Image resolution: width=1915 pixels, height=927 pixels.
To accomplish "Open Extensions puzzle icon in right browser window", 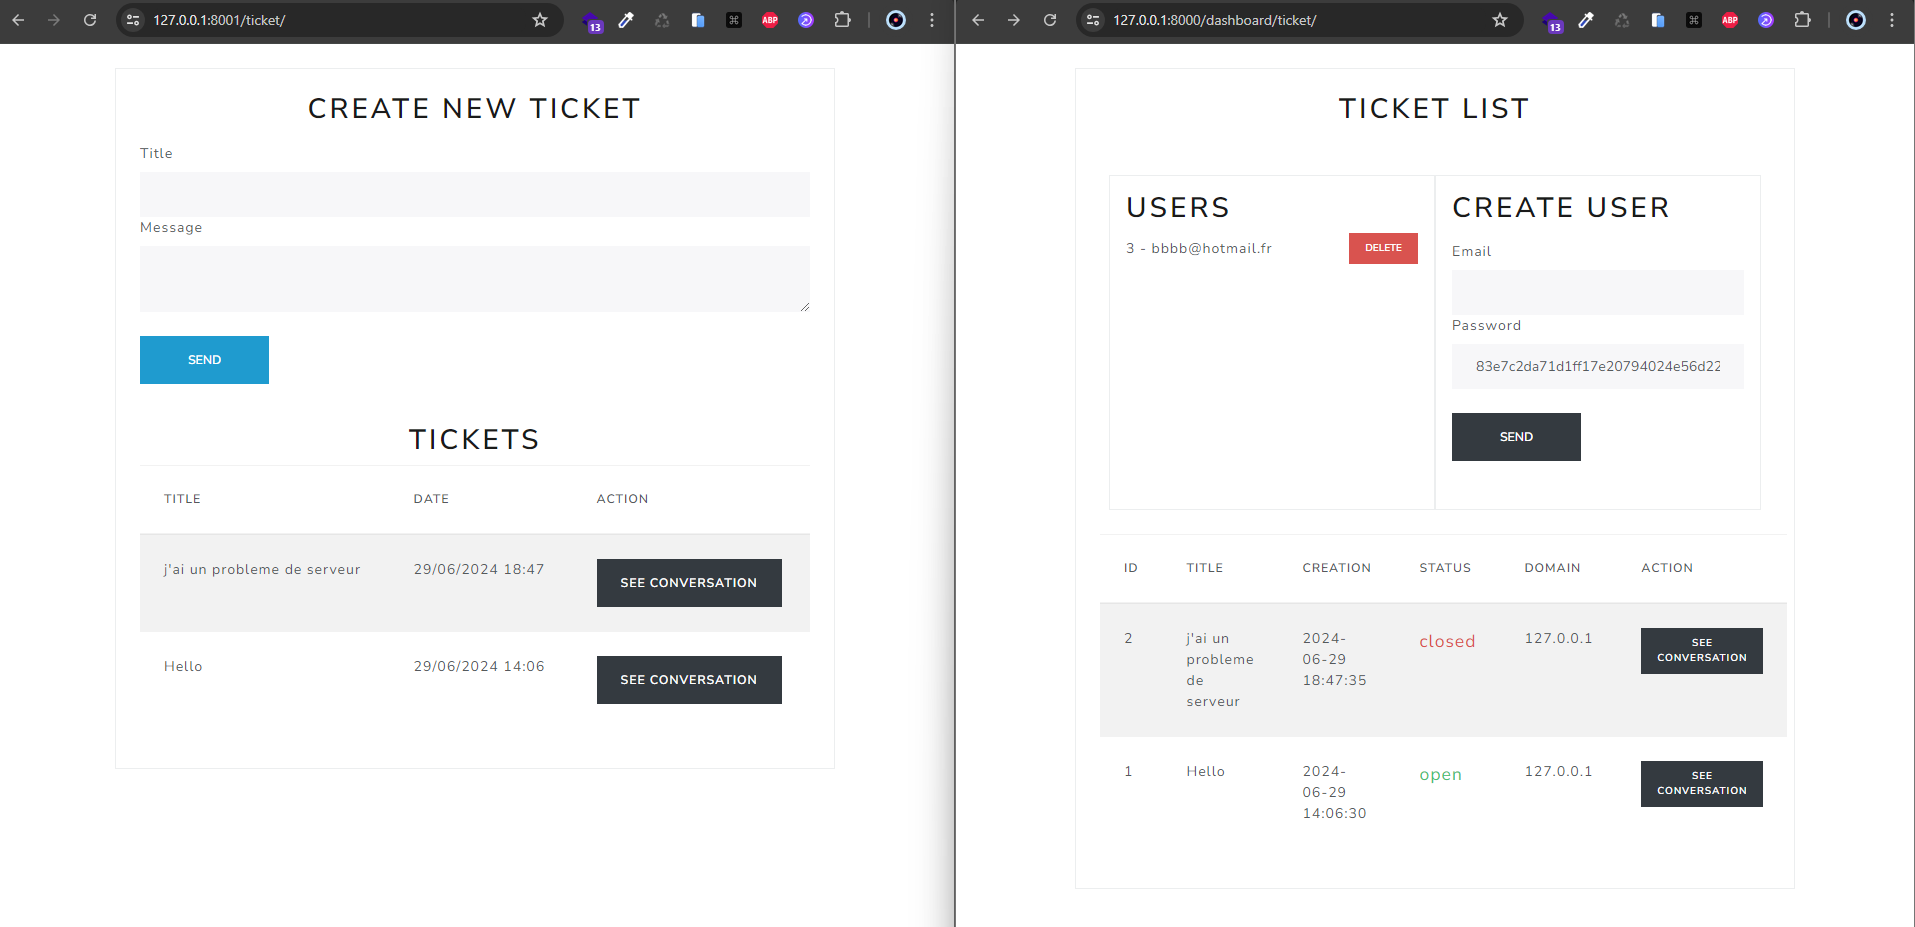I will (1802, 20).
